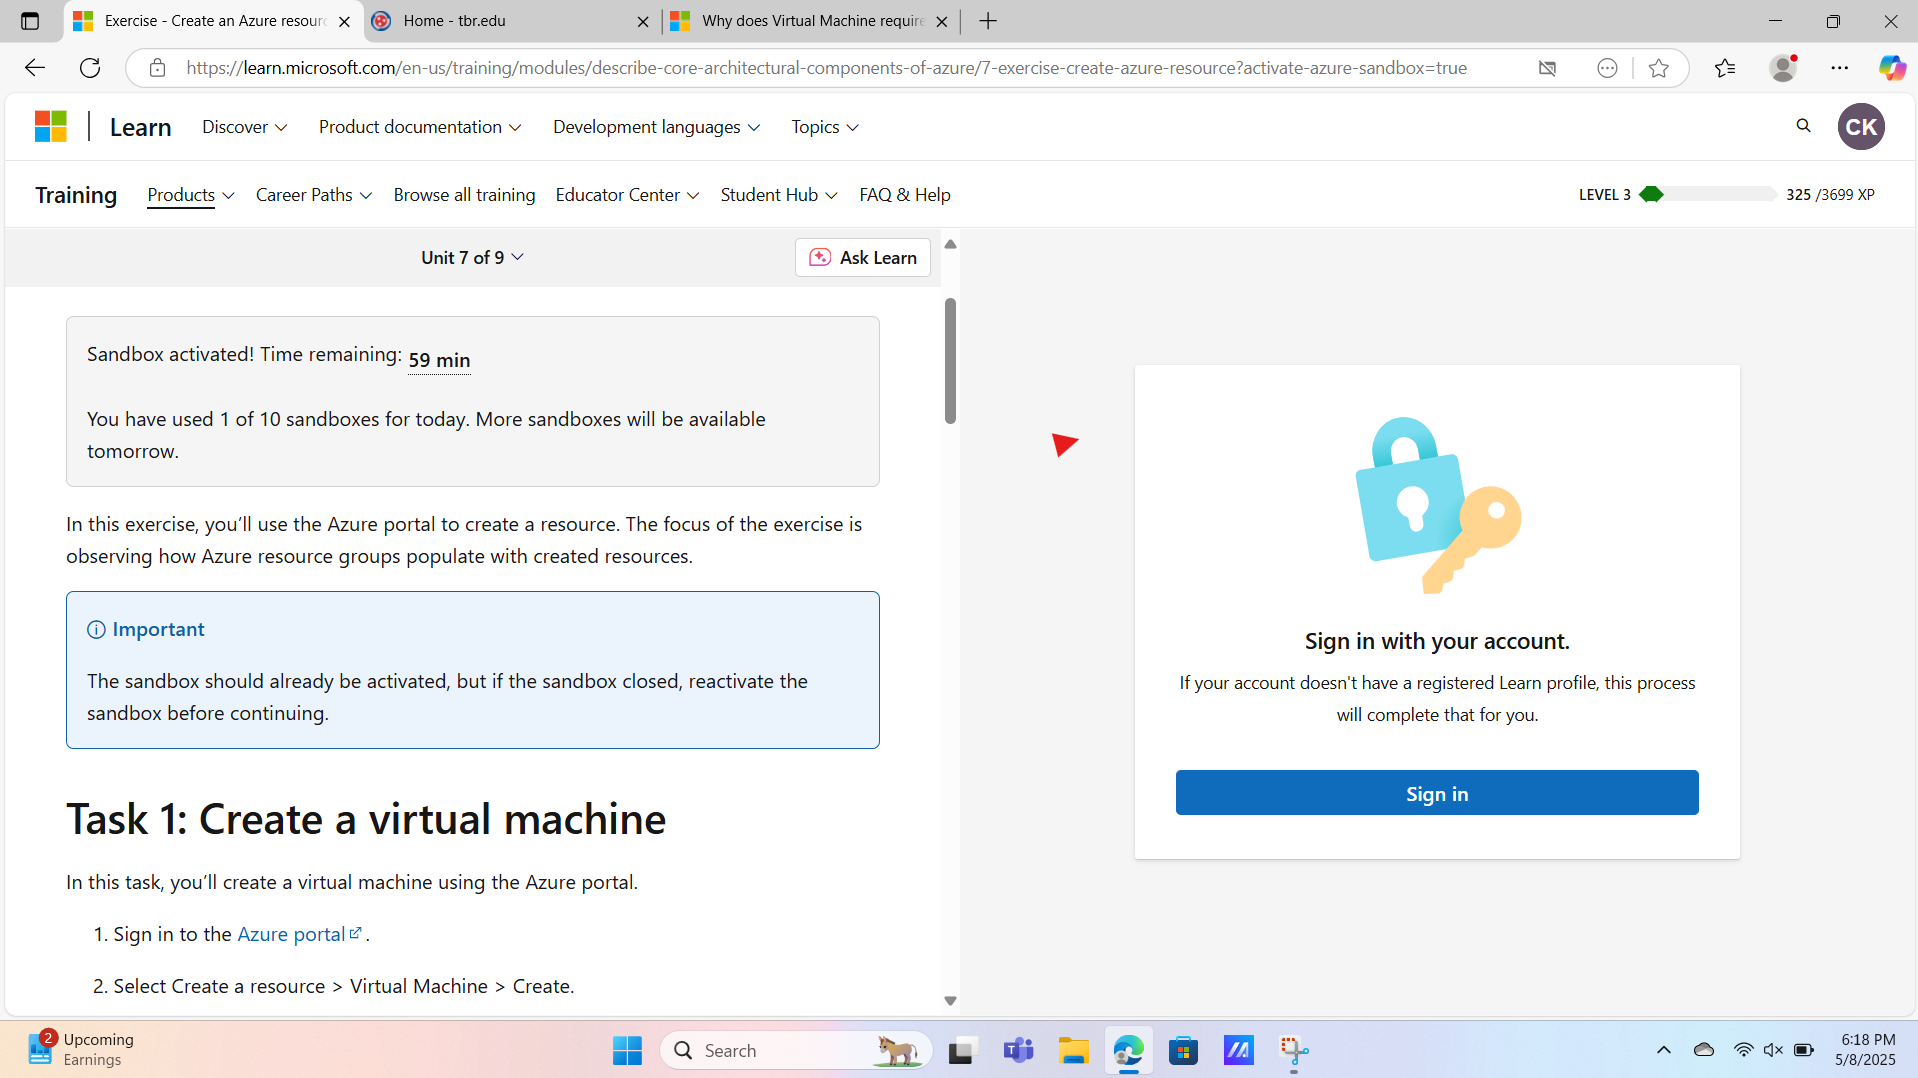Click the Training heading link
This screenshot has height=1078, width=1918.
tap(76, 195)
